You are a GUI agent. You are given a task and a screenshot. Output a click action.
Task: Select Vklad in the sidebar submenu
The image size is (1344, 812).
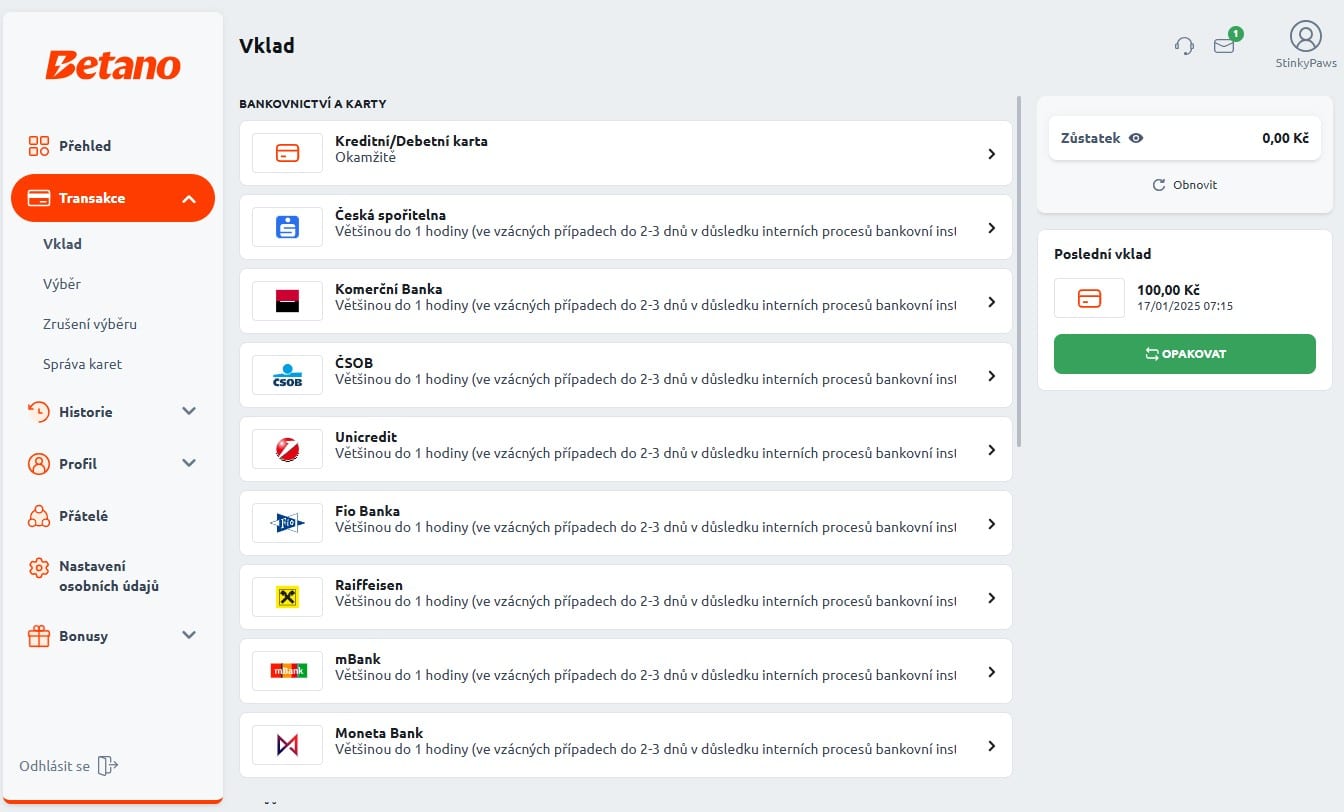pos(63,244)
